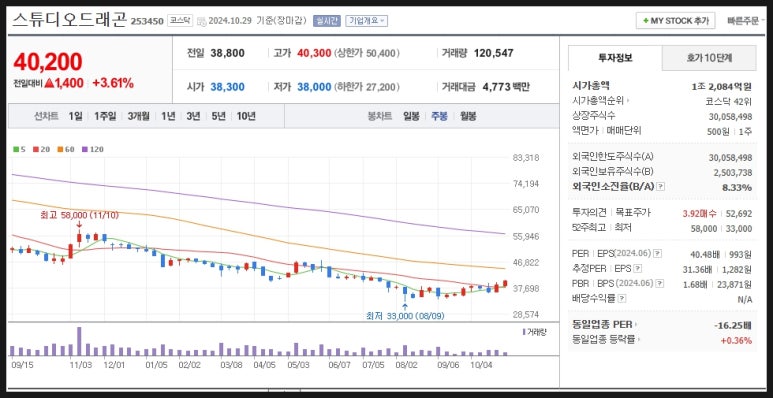Open the 시가총액순위 link
The image size is (773, 398).
tap(601, 101)
